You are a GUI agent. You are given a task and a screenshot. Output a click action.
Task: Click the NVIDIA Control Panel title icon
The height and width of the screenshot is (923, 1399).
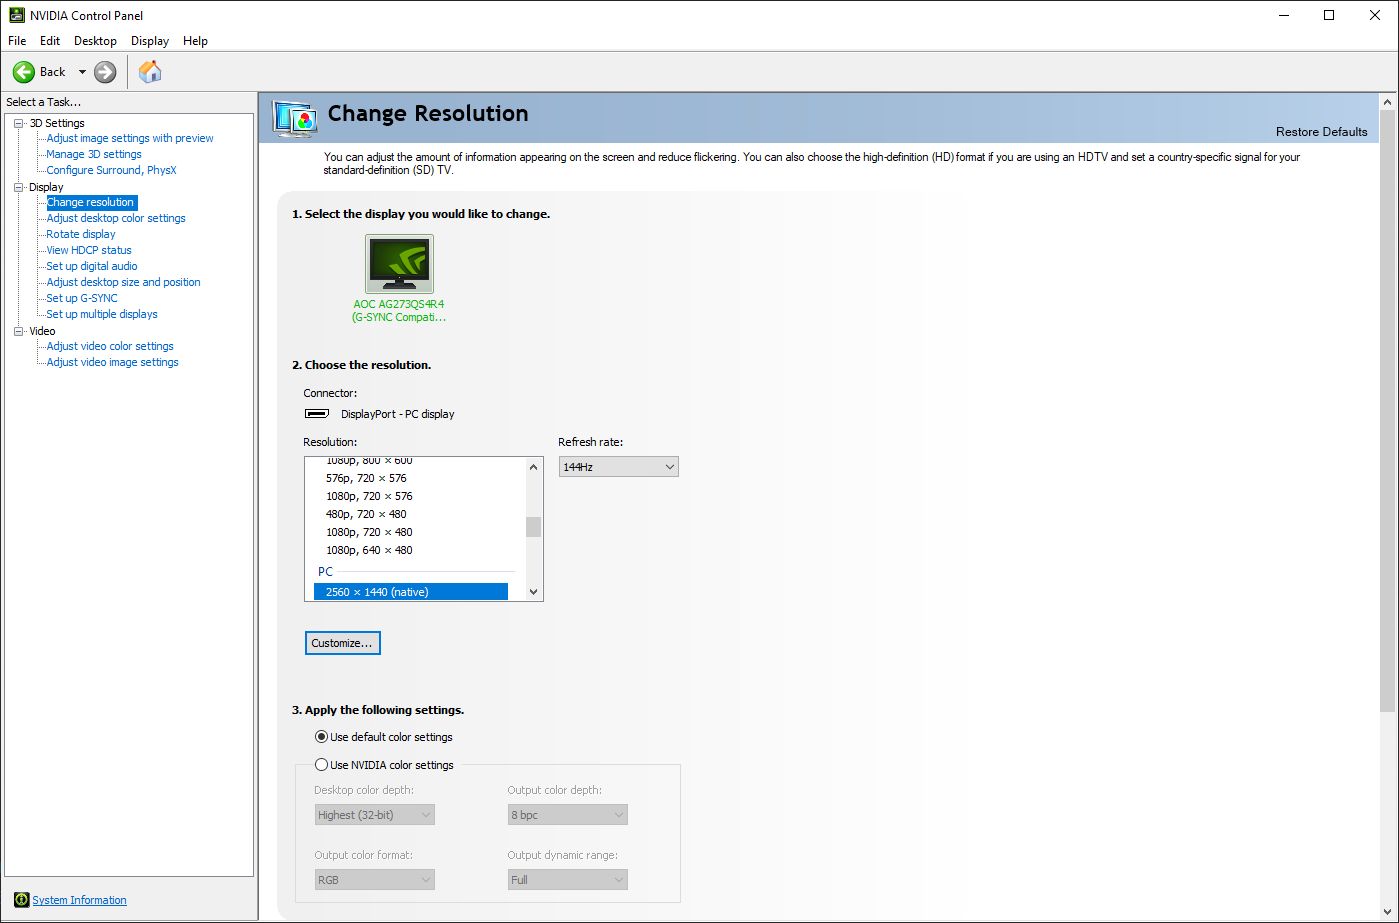tap(17, 15)
